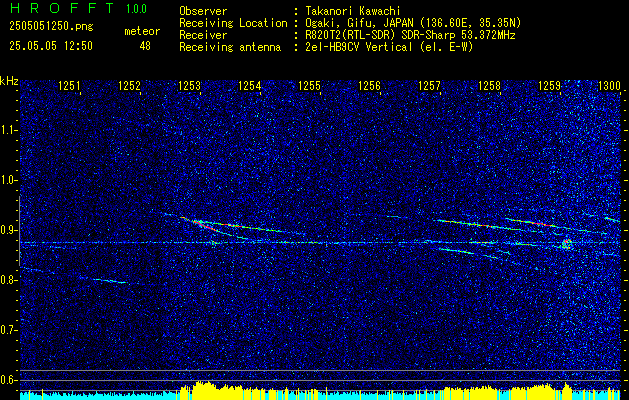Click the date stamp 25.05.05 12:50
This screenshot has height=400, width=629.
pyautogui.click(x=51, y=46)
